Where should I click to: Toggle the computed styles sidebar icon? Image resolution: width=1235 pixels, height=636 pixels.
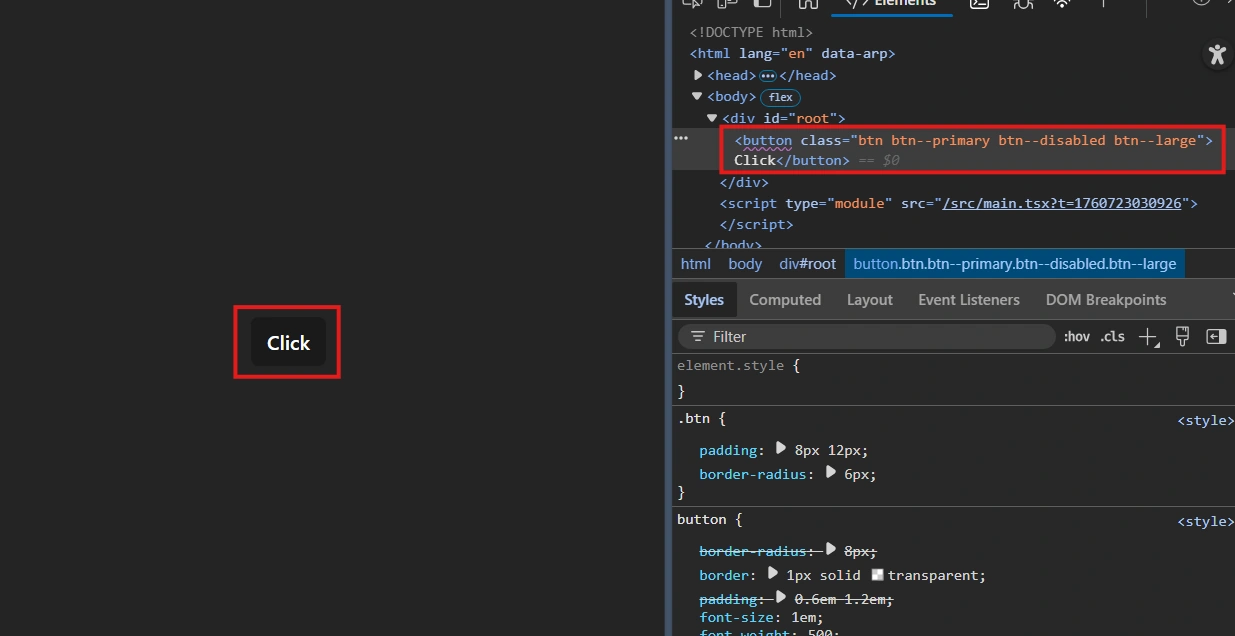1216,337
